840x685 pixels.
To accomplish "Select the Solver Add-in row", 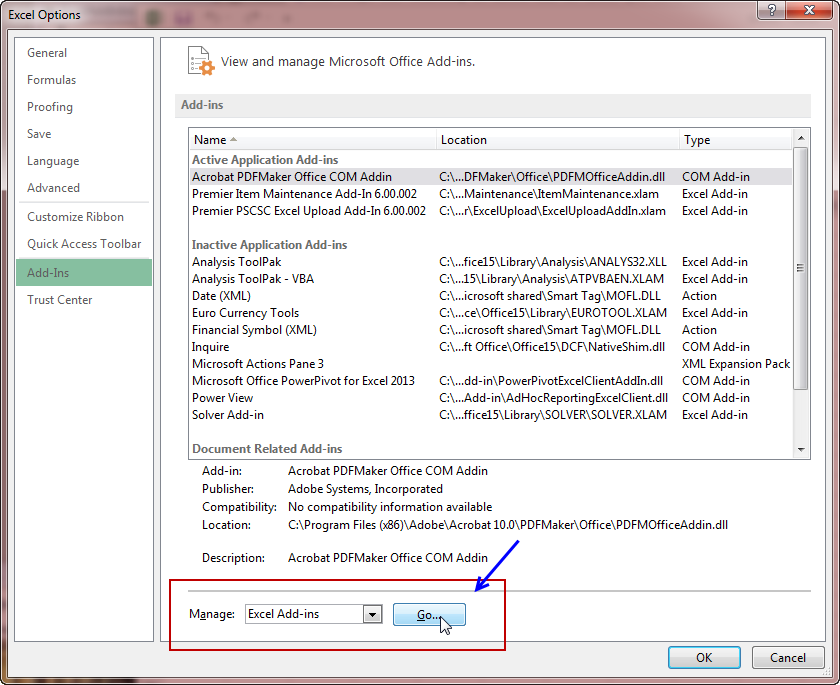I will tap(228, 415).
